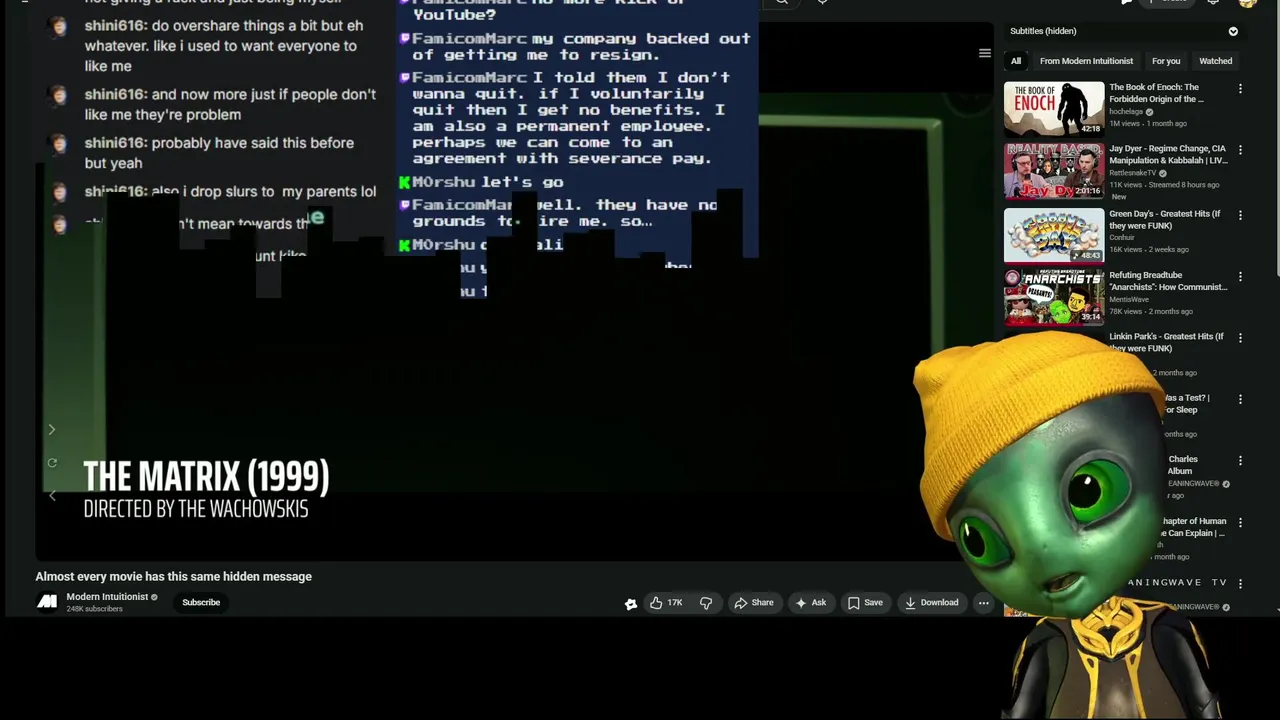Open options for the 'Charles Album' video
This screenshot has height=720, width=1280.
coord(1240,461)
